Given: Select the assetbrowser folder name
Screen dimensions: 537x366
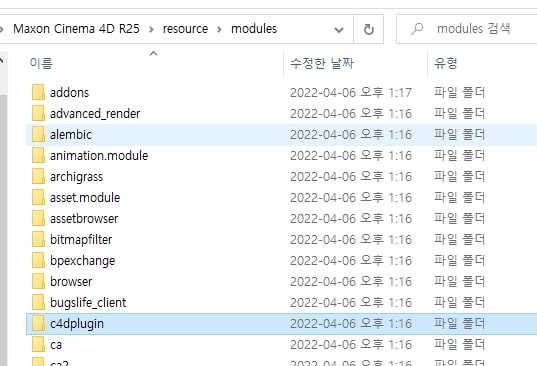Looking at the screenshot, I should (84, 219).
